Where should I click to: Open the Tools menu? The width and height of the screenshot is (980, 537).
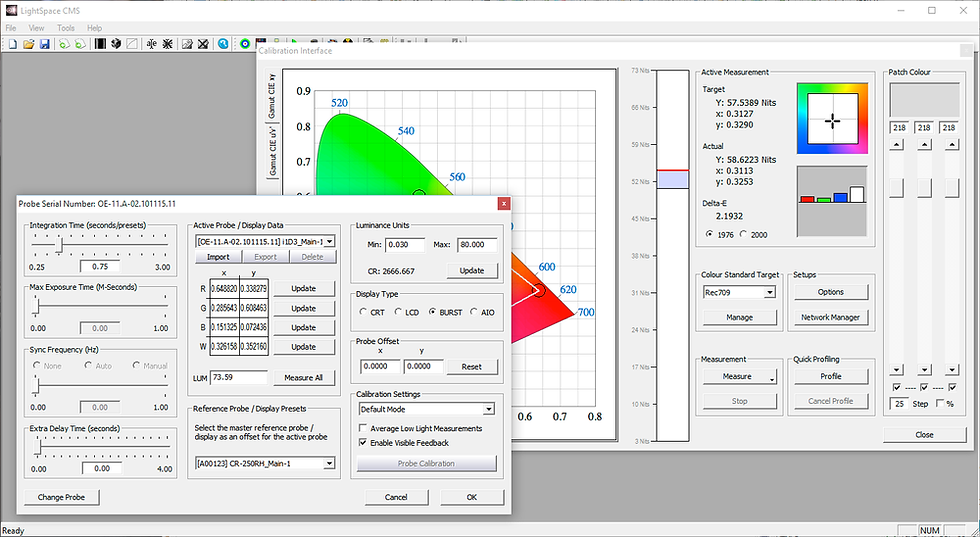tap(66, 28)
